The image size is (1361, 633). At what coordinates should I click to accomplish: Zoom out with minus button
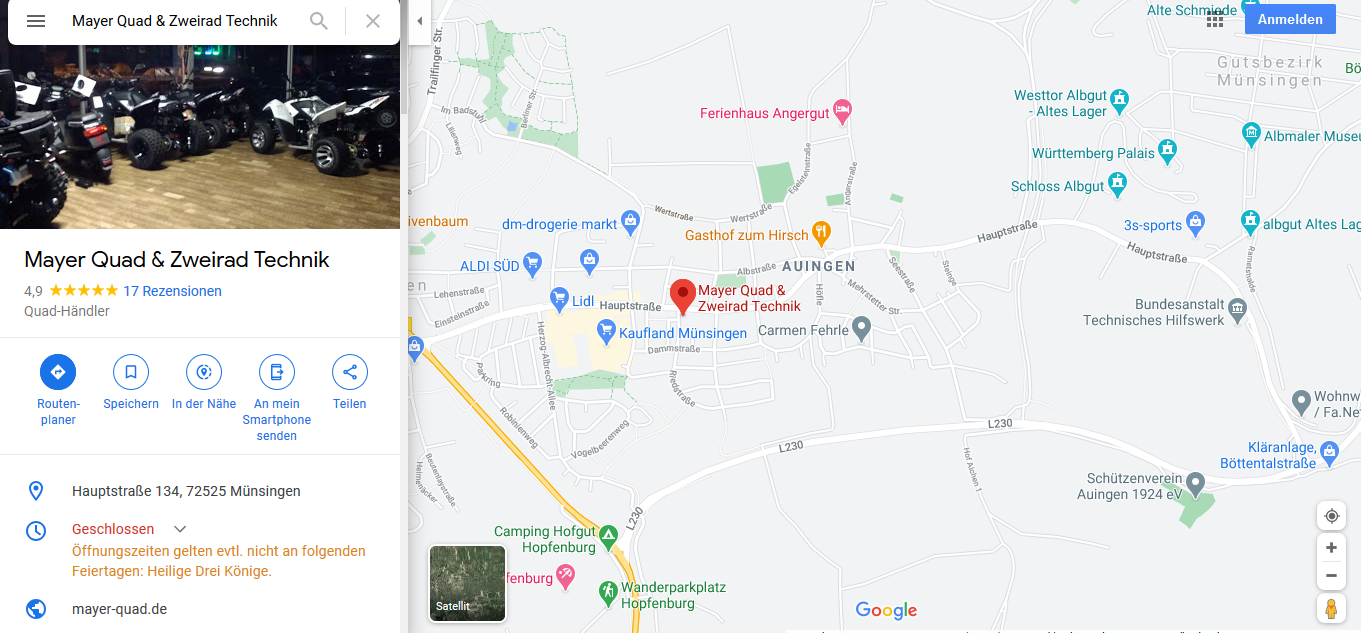(x=1331, y=576)
